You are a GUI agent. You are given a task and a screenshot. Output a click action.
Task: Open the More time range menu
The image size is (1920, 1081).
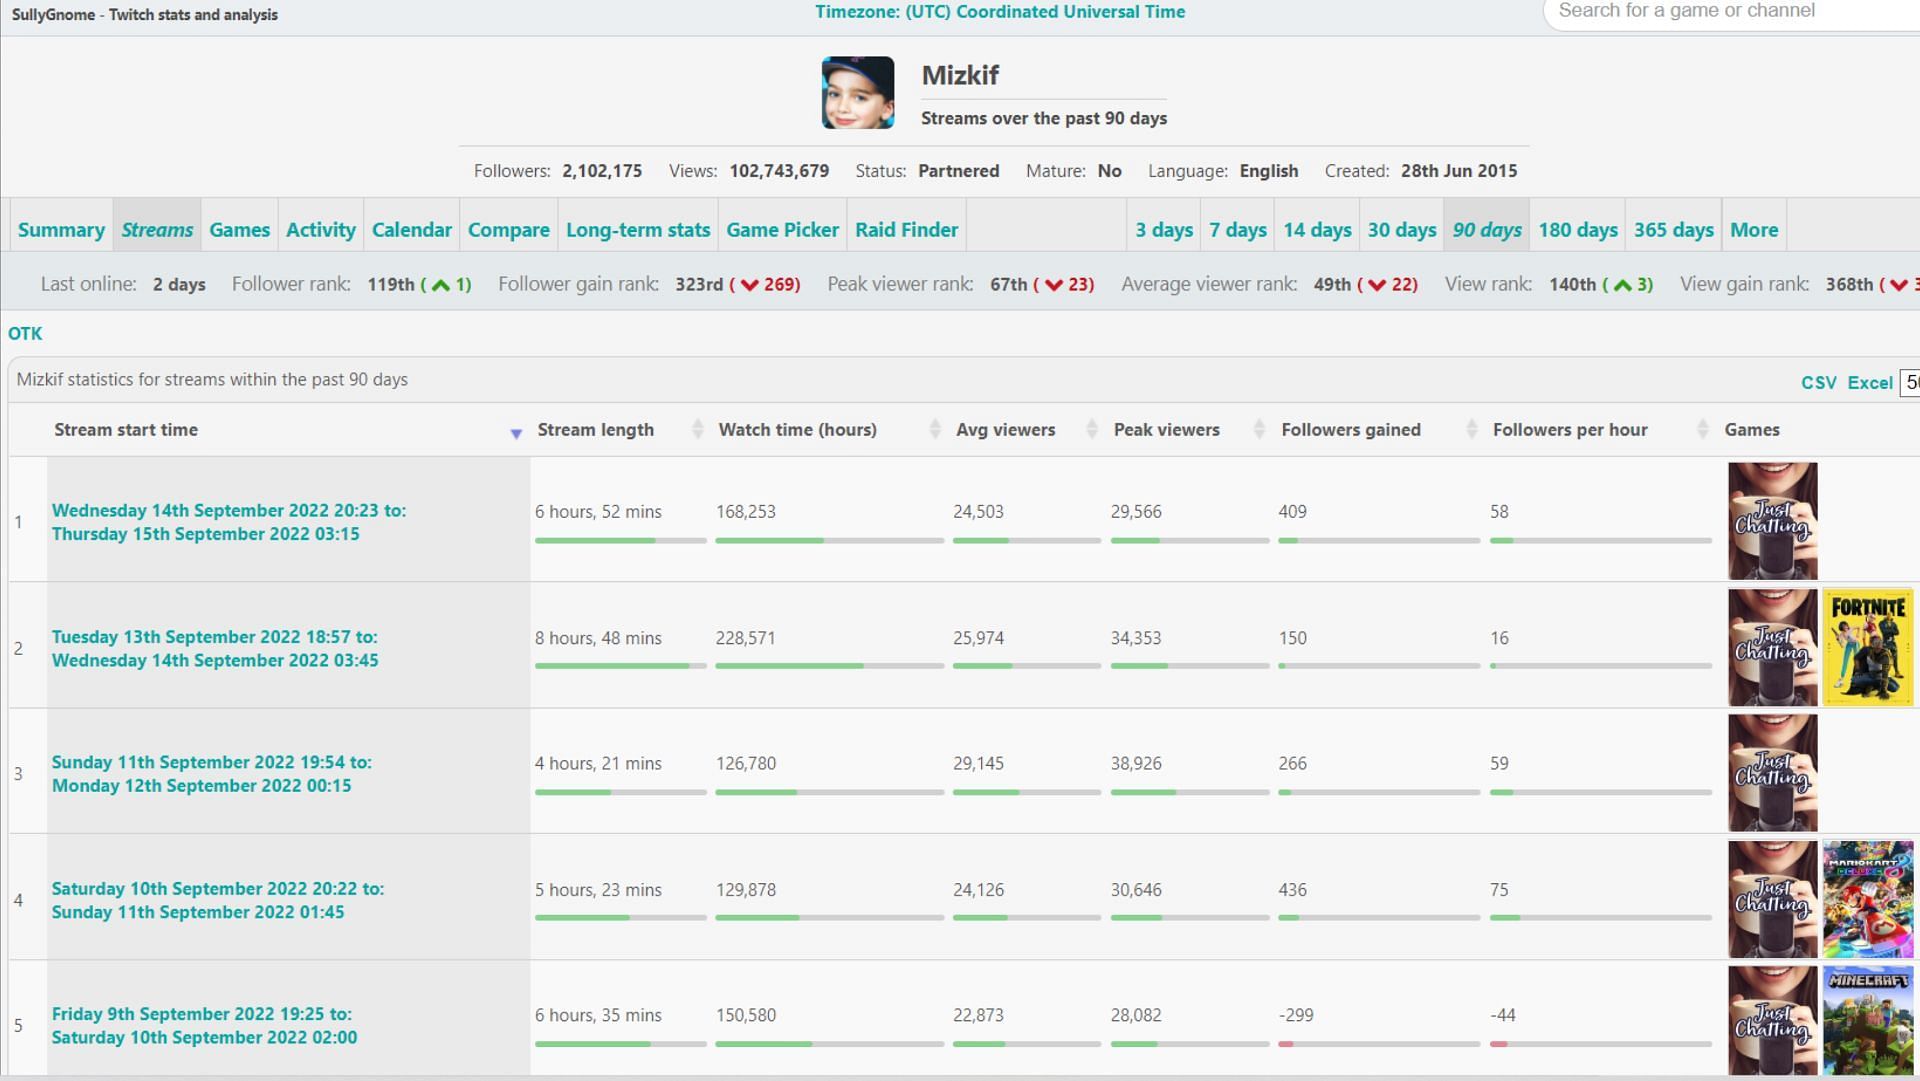pos(1753,230)
